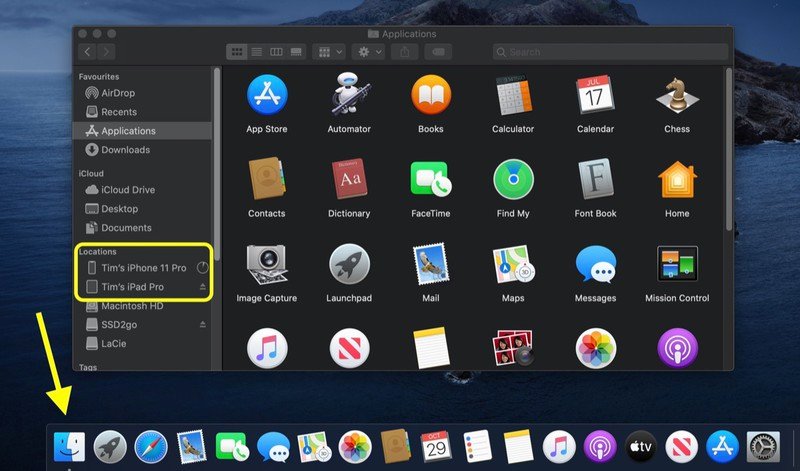This screenshot has width=800, height=471.
Task: Open the Chess app icon
Action: (677, 96)
